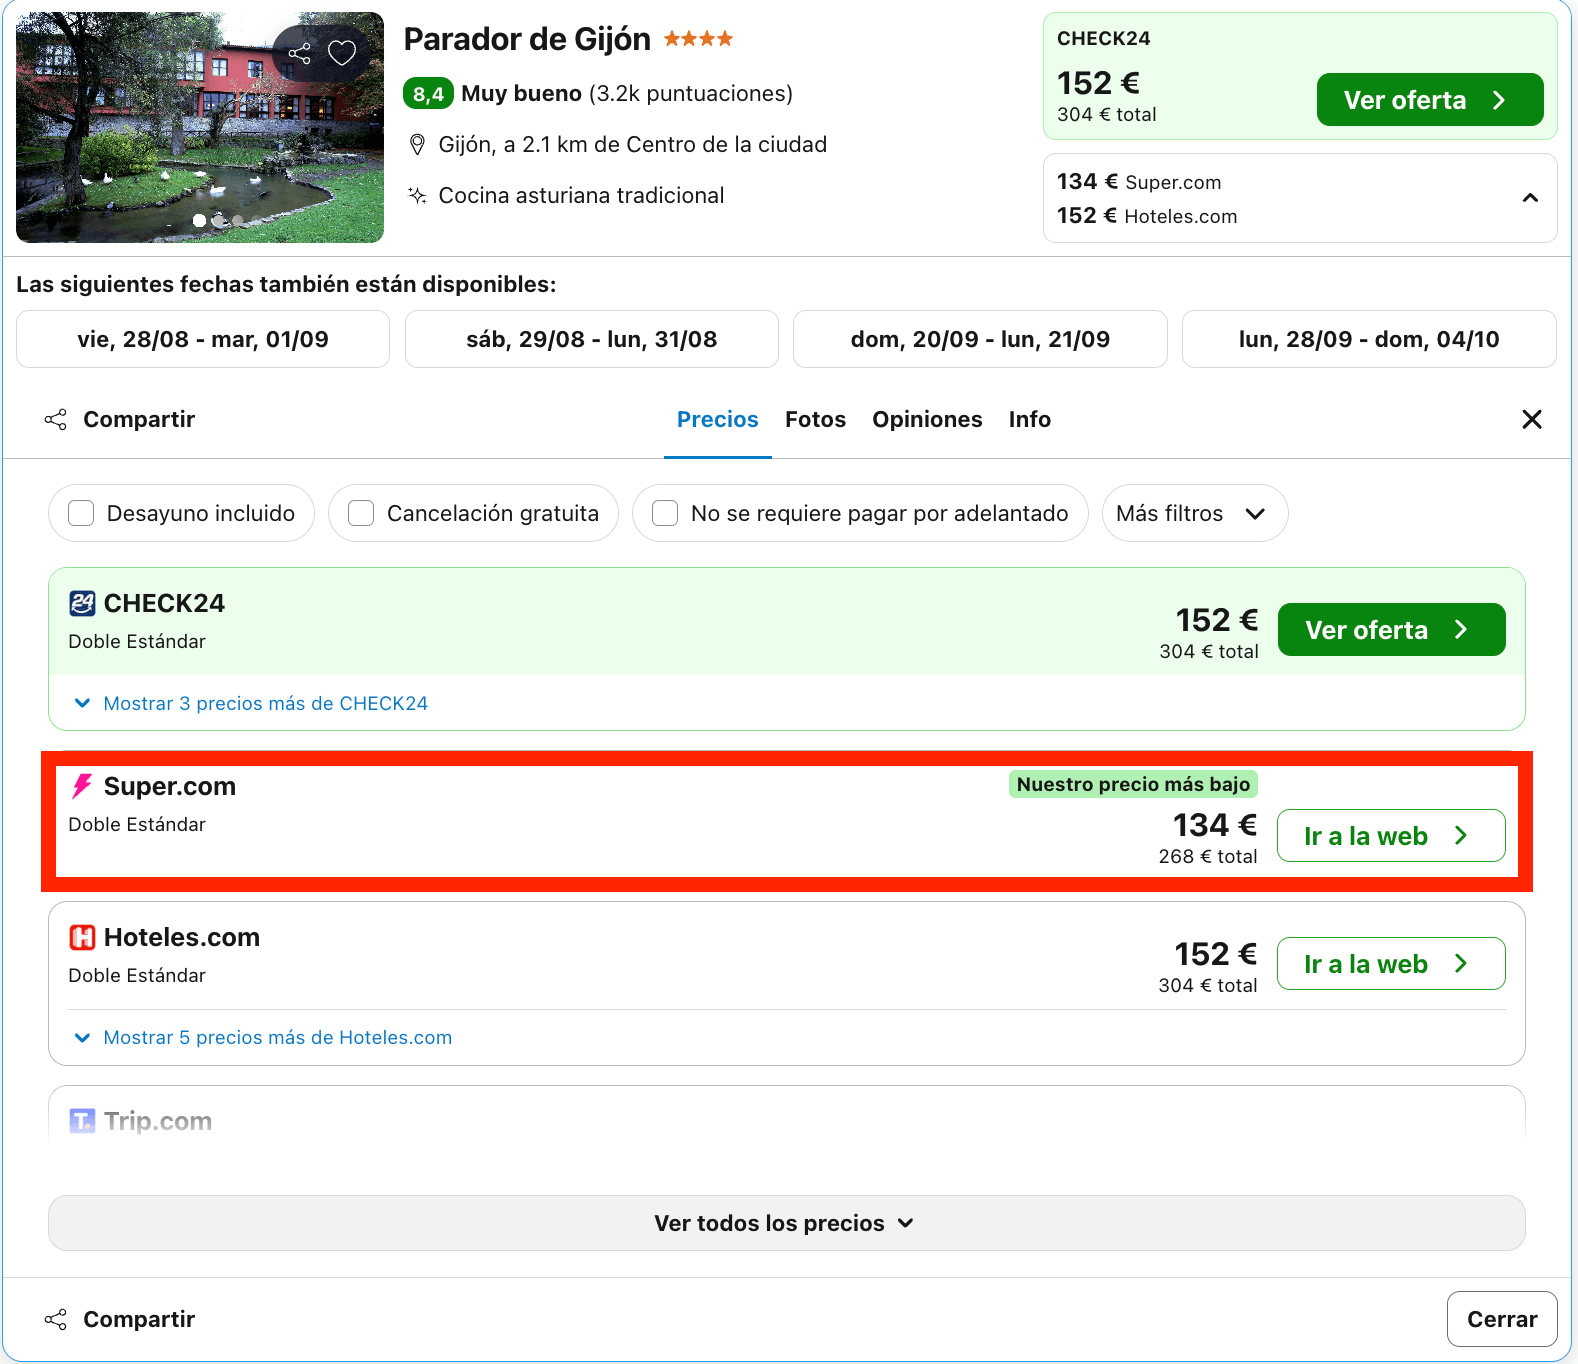This screenshot has width=1578, height=1364.
Task: Click the CHECK24 logo icon
Action: click(x=82, y=603)
